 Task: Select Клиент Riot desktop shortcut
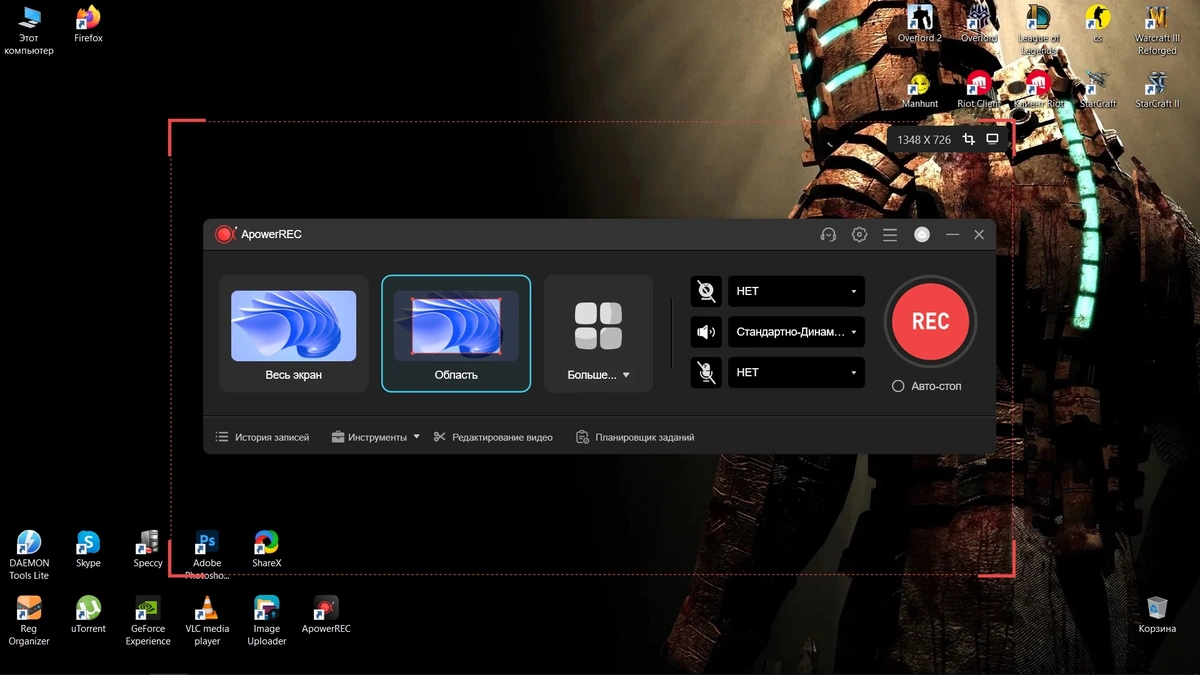point(1039,90)
